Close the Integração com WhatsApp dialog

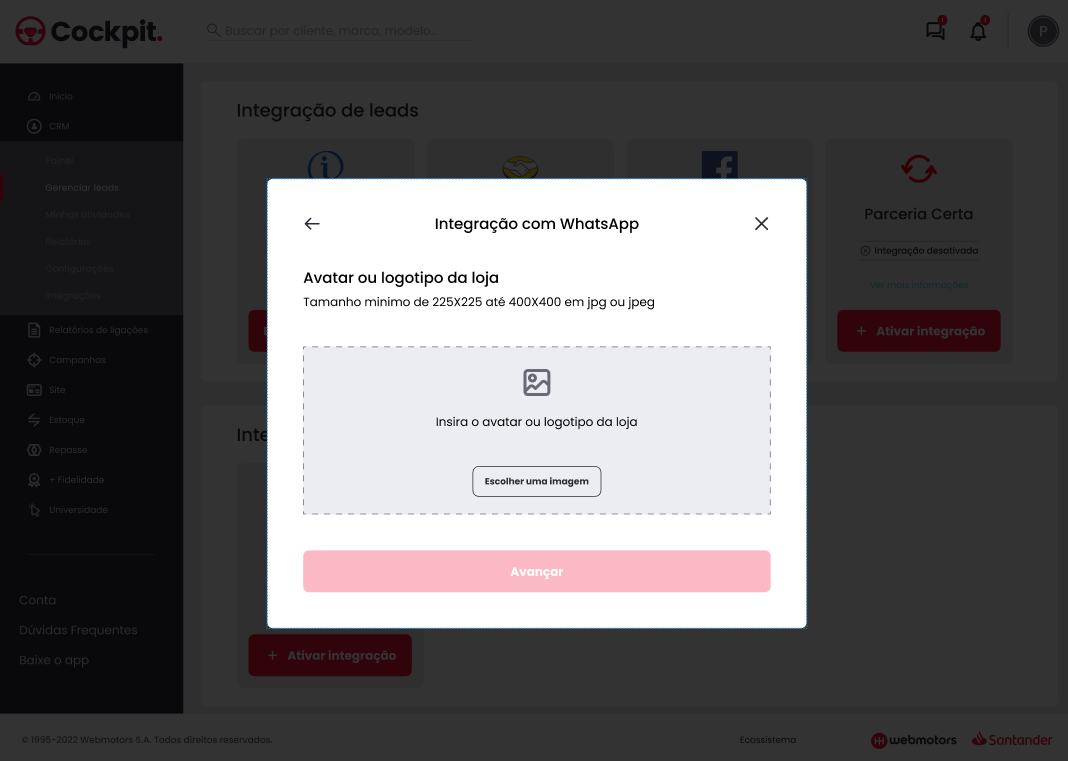761,223
